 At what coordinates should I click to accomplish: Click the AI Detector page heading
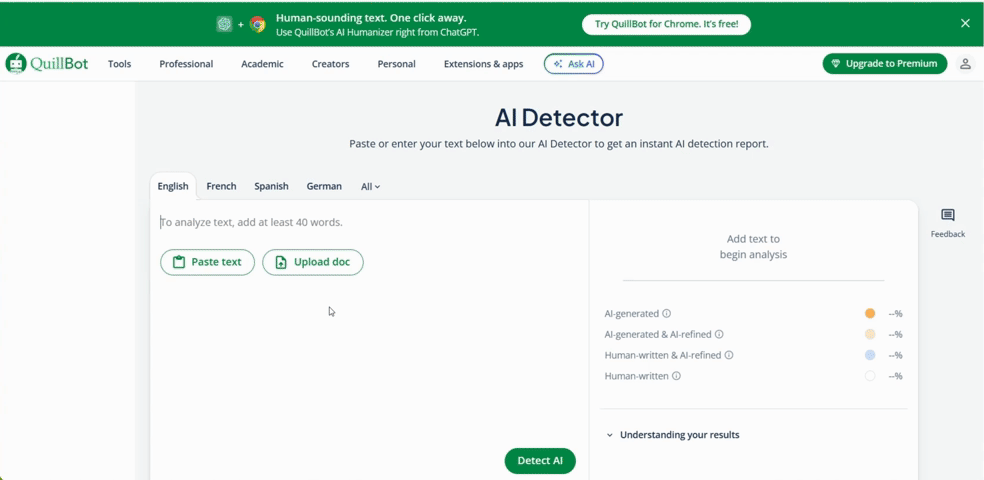click(x=559, y=117)
